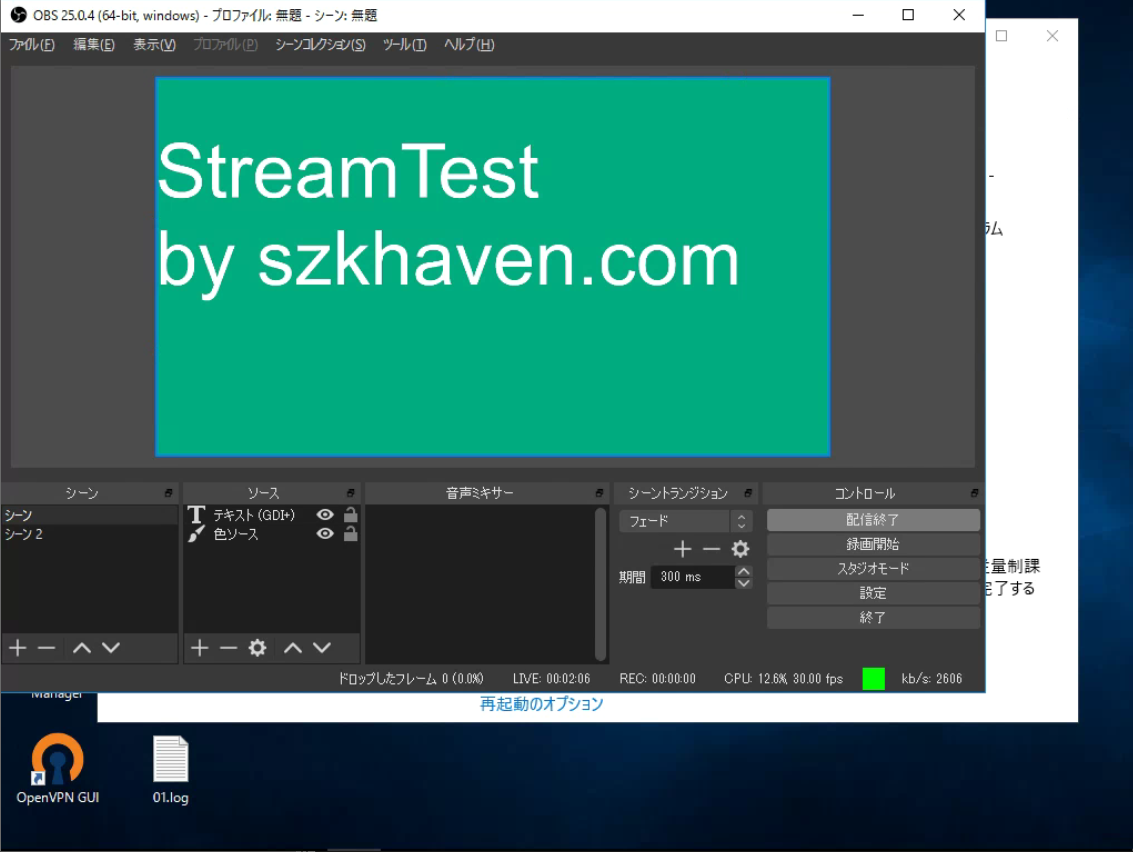Open the ファイル menu

pos(31,45)
